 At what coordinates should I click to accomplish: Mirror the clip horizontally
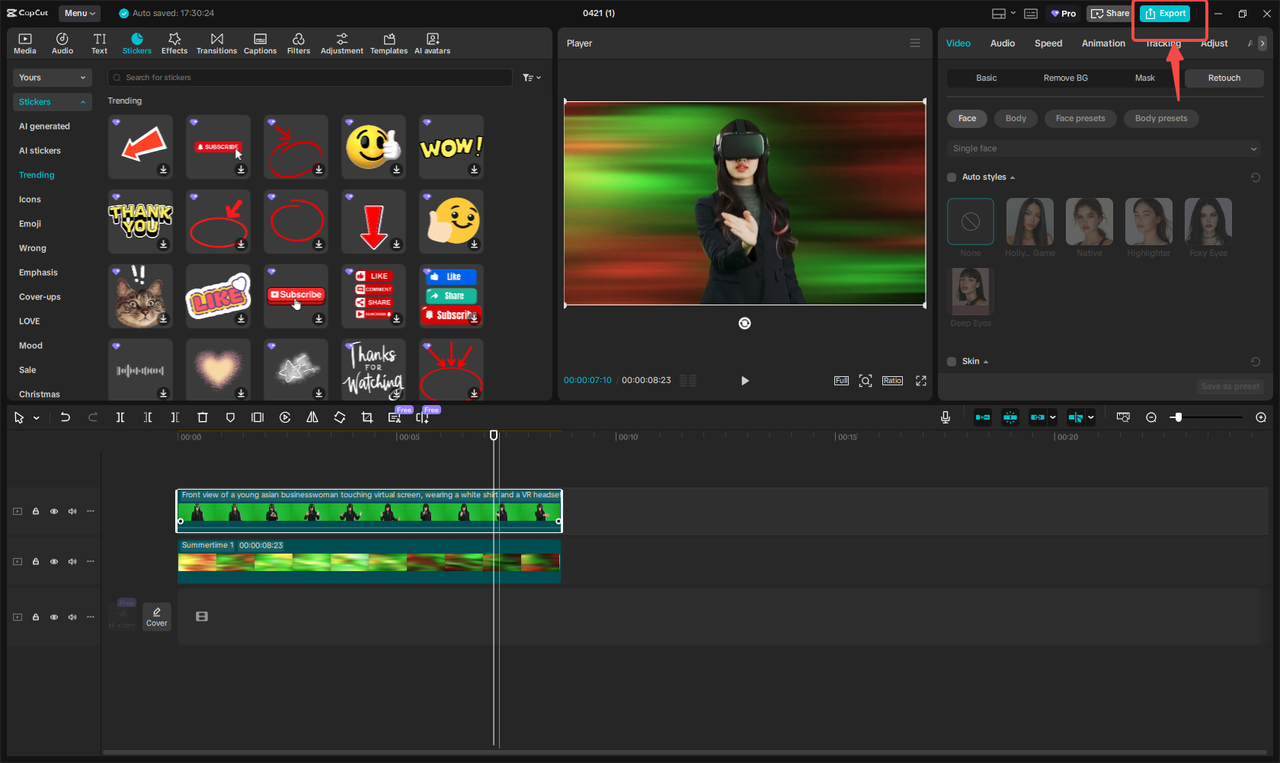pyautogui.click(x=312, y=417)
